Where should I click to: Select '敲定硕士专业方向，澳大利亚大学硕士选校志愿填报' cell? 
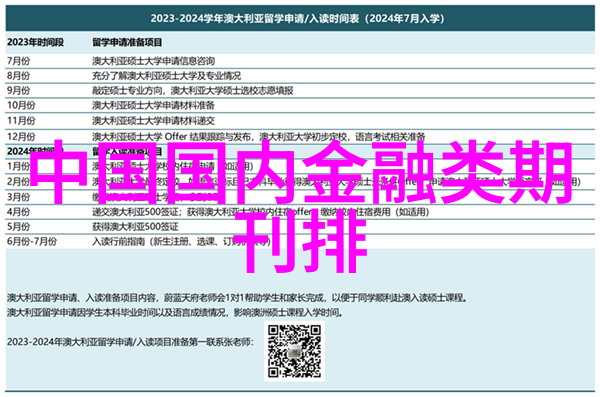[192, 90]
